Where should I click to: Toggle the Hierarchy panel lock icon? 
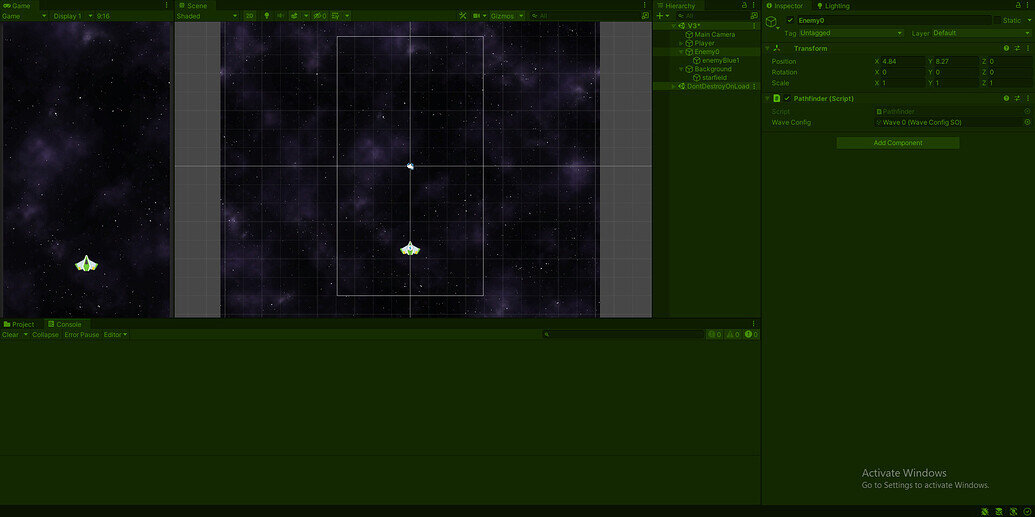[745, 5]
